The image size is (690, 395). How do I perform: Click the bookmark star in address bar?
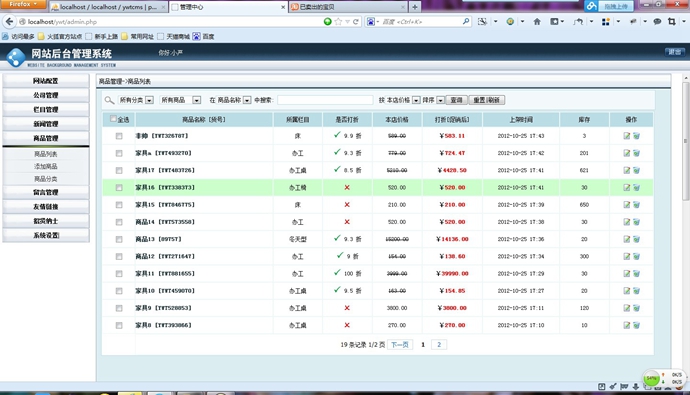(338, 22)
